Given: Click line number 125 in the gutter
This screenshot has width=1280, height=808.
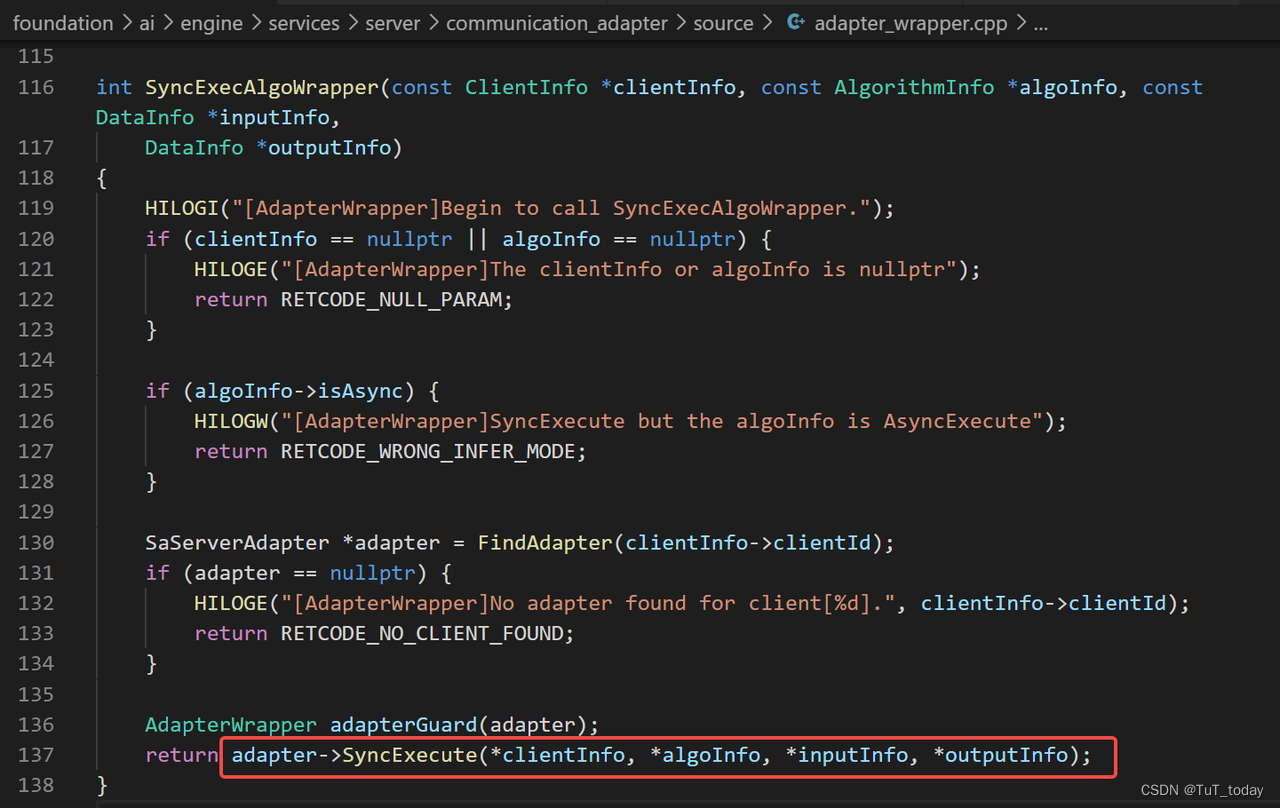Looking at the screenshot, I should (36, 390).
